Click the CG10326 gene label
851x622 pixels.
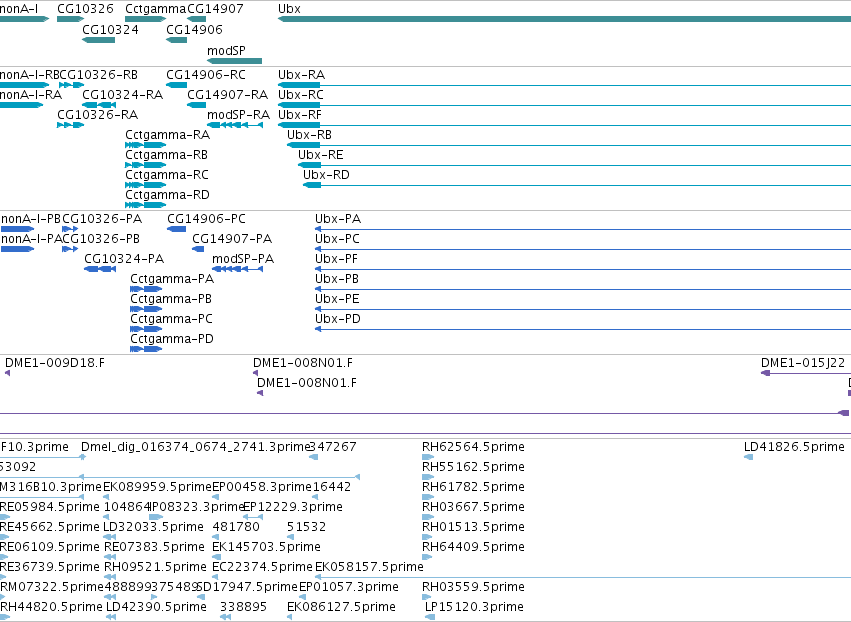coord(85,9)
